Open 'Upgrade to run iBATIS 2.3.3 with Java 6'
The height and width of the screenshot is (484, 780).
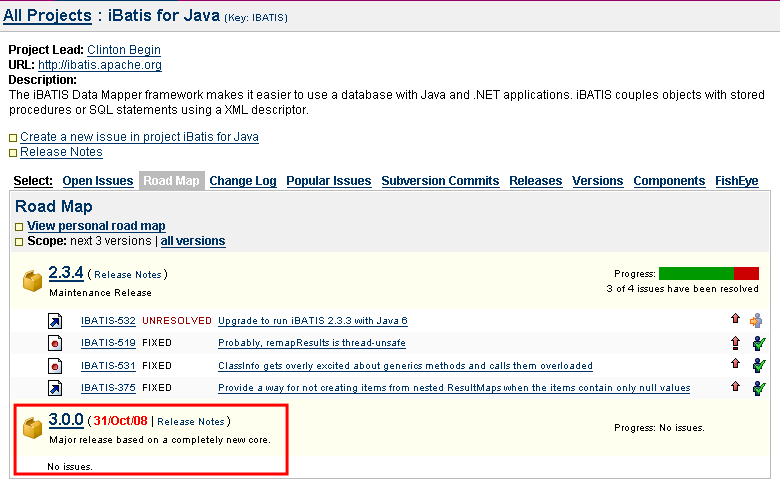point(313,321)
